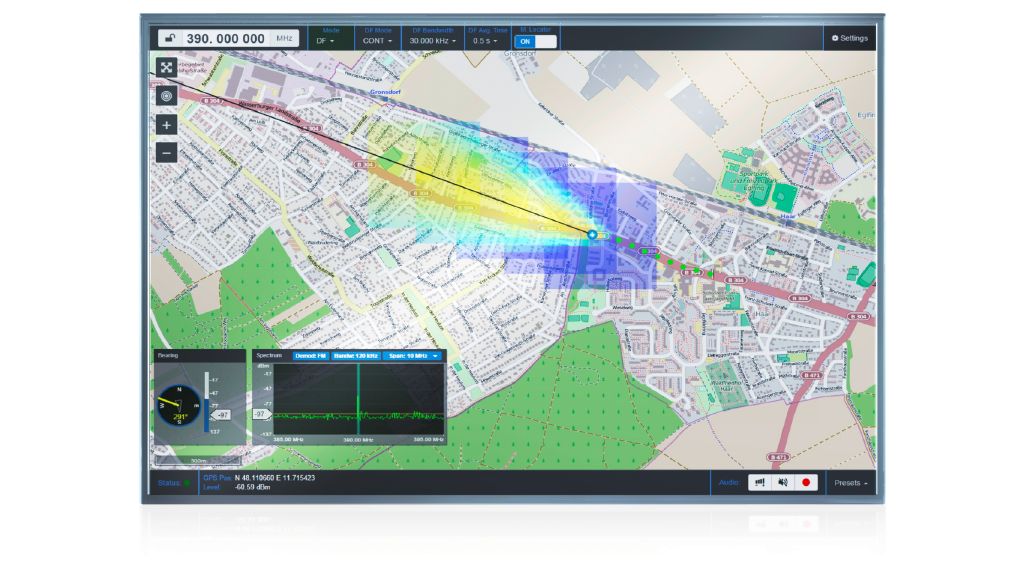Click the 390.000 000 frequency input field
1024x576 pixels.
(226, 39)
